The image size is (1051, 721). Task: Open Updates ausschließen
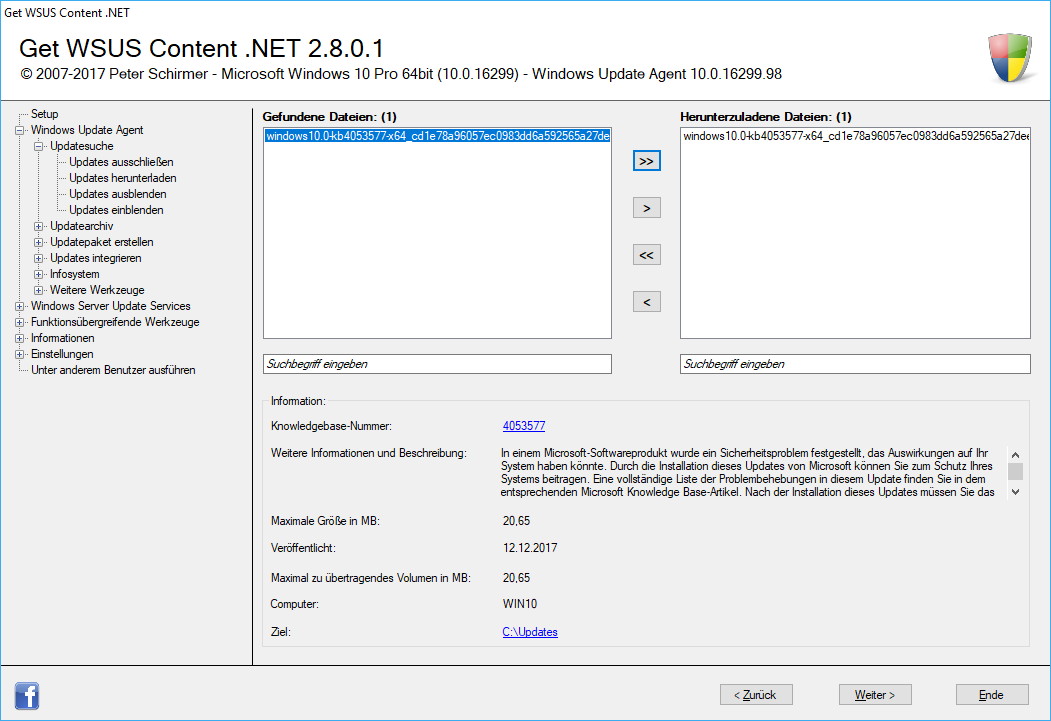pos(121,162)
